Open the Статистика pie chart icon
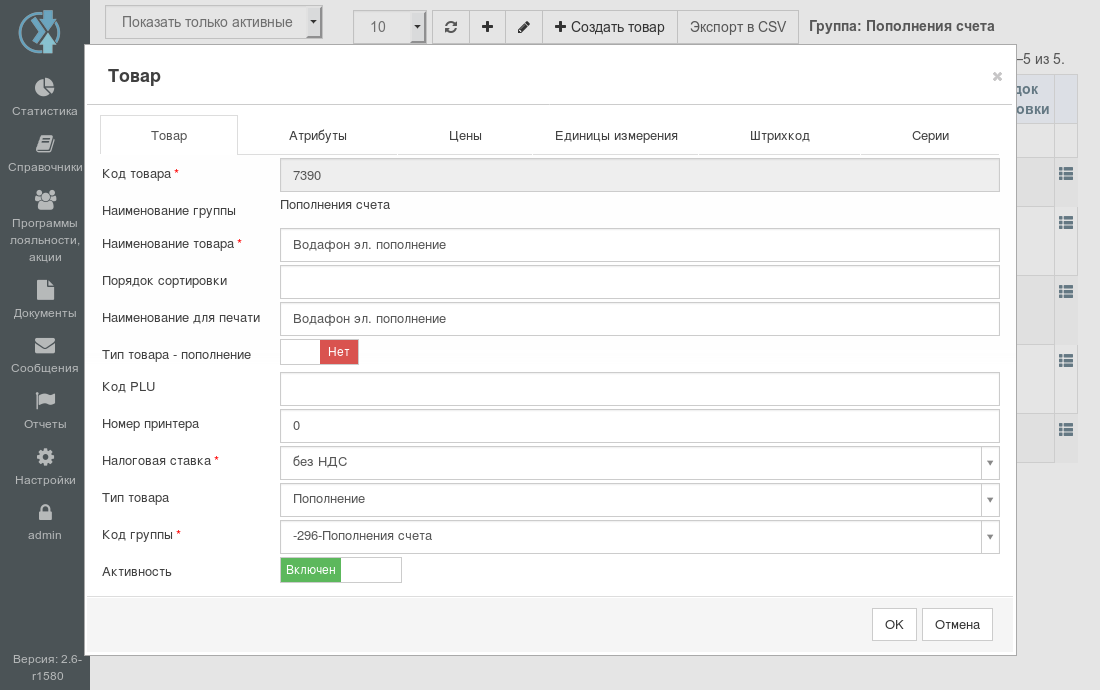Image resolution: width=1100 pixels, height=690 pixels. 44,87
